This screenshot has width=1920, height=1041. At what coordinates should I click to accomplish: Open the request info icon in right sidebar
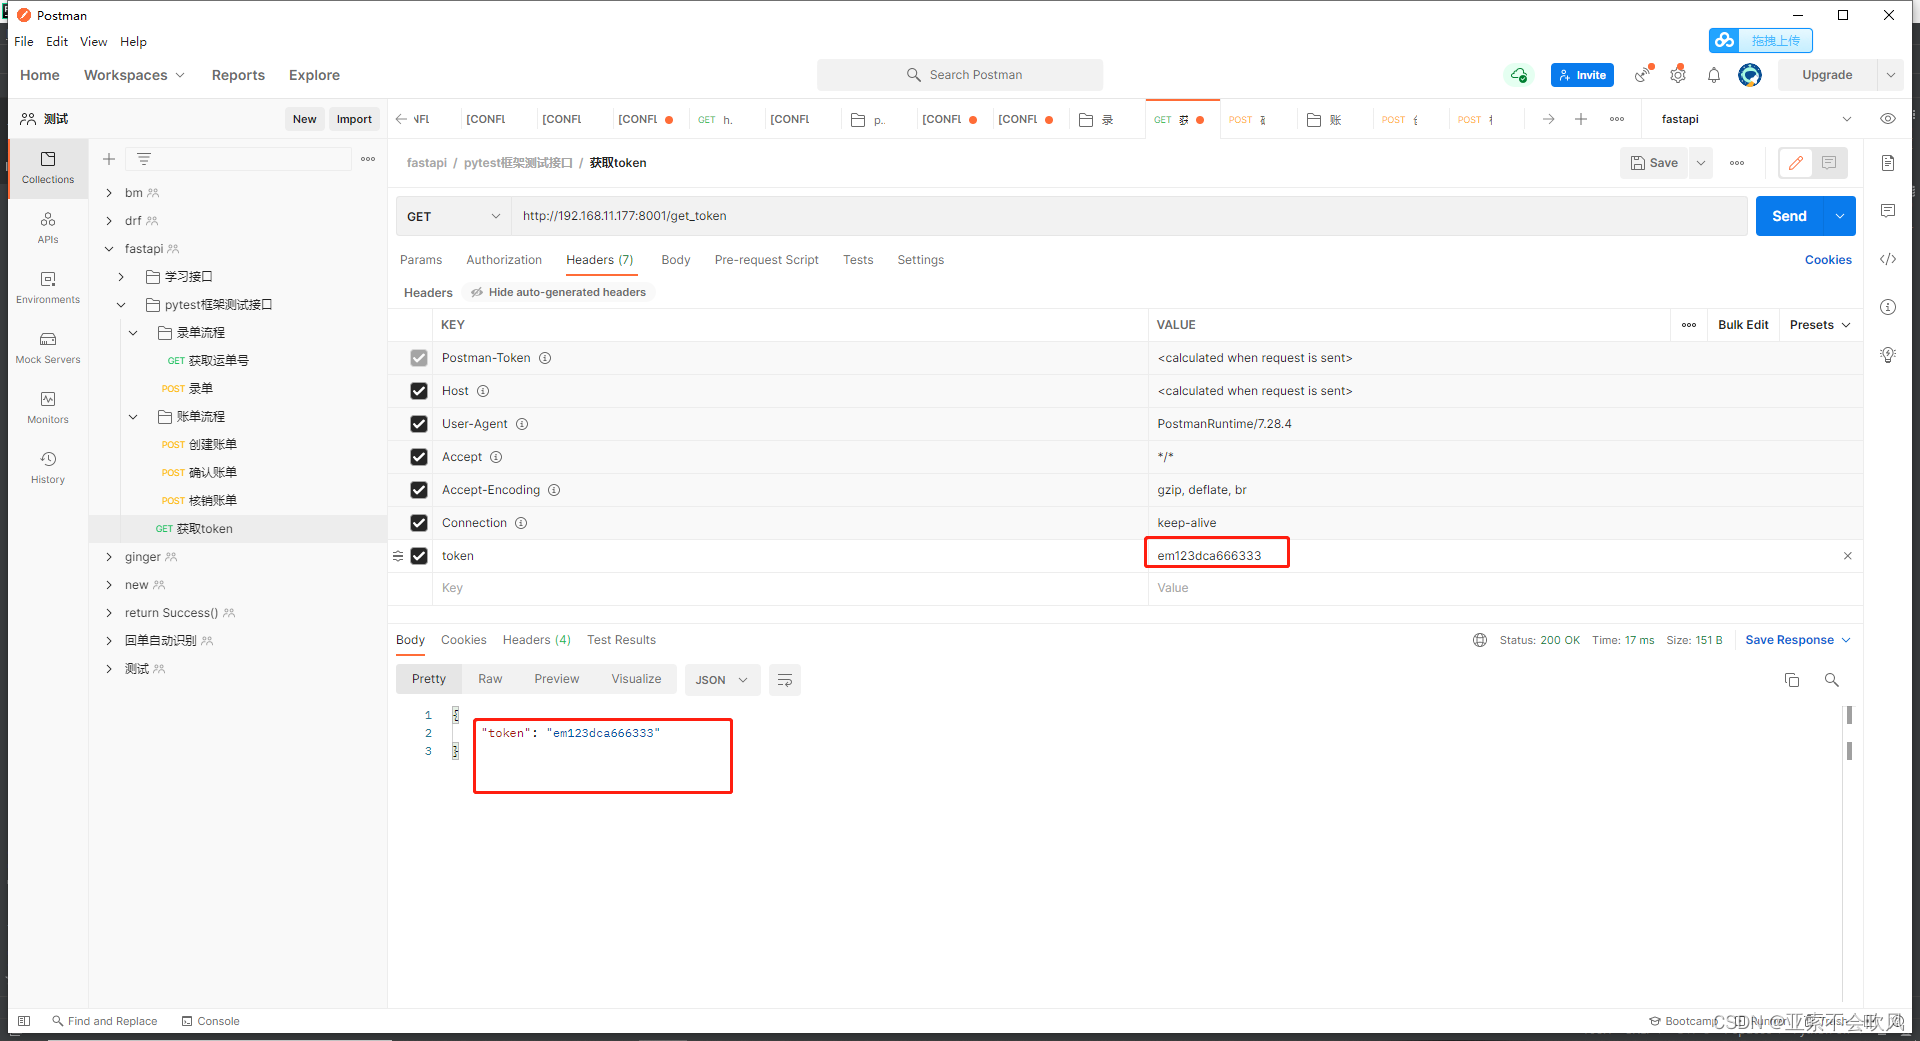[x=1888, y=307]
